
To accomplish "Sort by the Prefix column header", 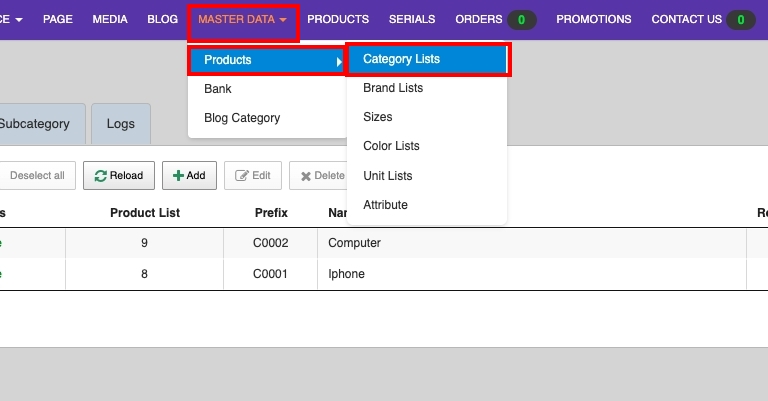I will [x=270, y=212].
